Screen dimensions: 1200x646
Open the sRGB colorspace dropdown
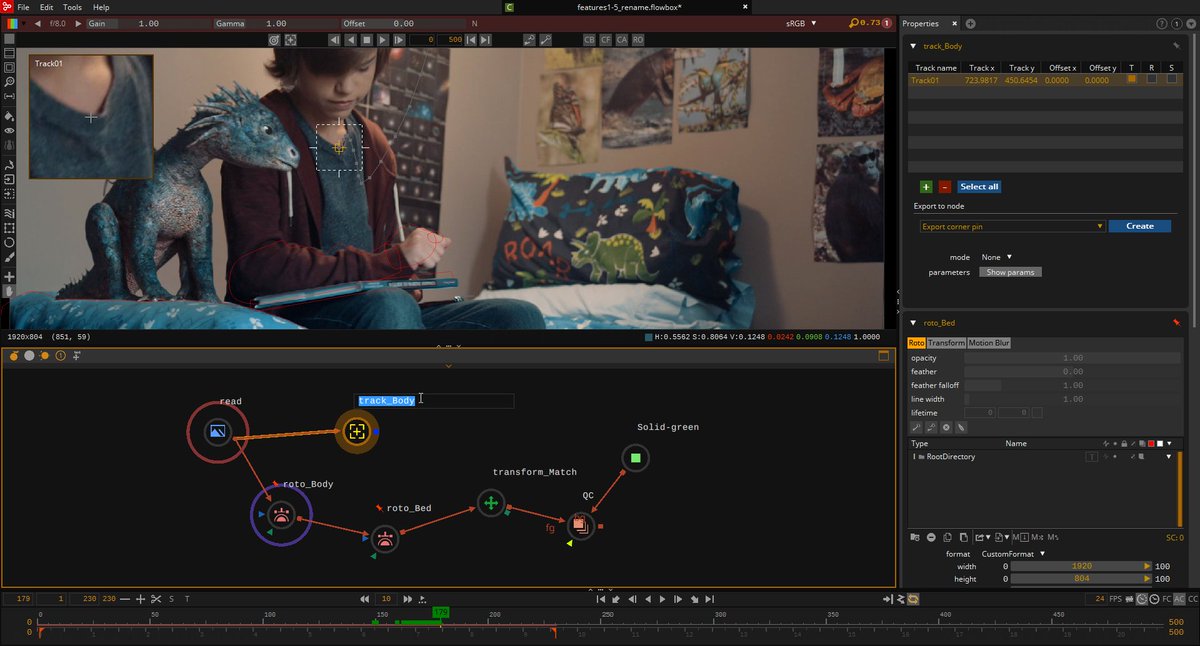coord(801,23)
